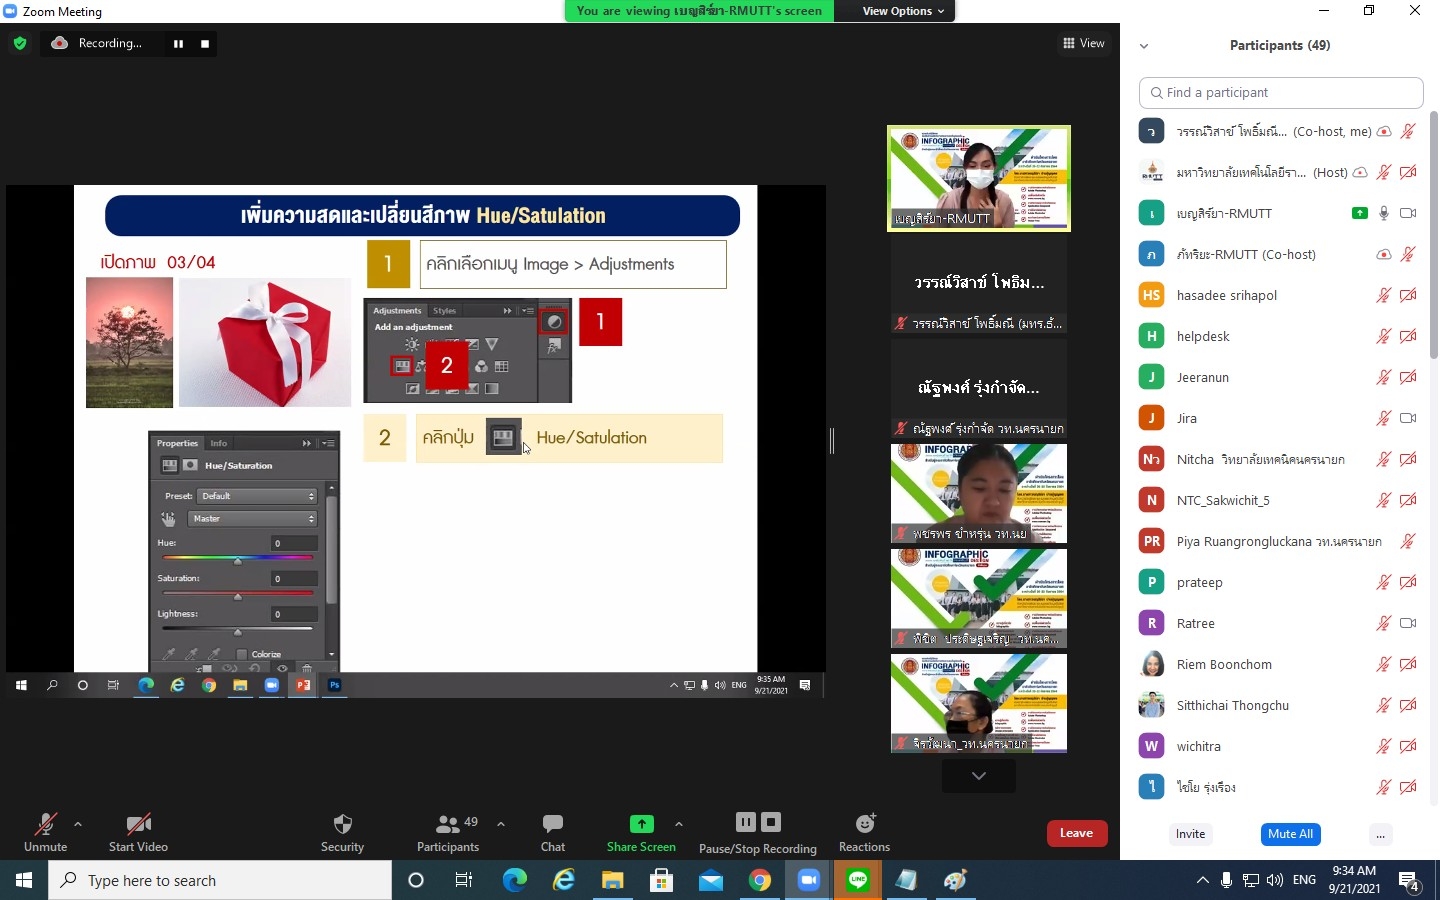Image resolution: width=1440 pixels, height=900 pixels.
Task: Click the system volume speaker icon
Action: click(1274, 880)
